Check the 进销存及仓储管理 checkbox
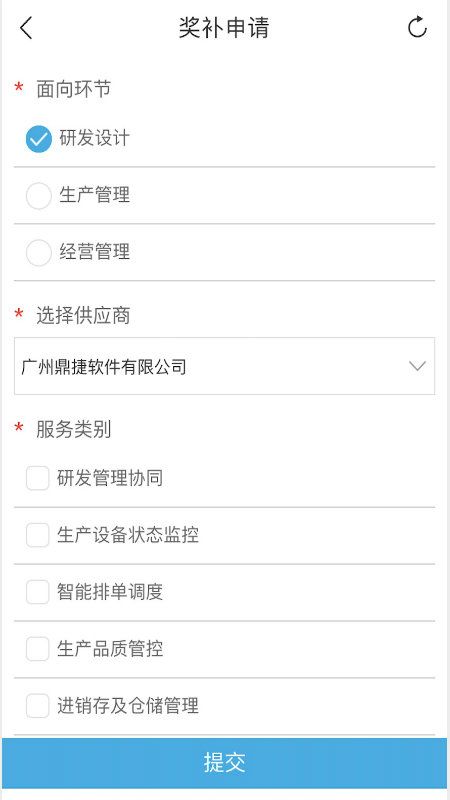Image resolution: width=450 pixels, height=800 pixels. pos(38,706)
